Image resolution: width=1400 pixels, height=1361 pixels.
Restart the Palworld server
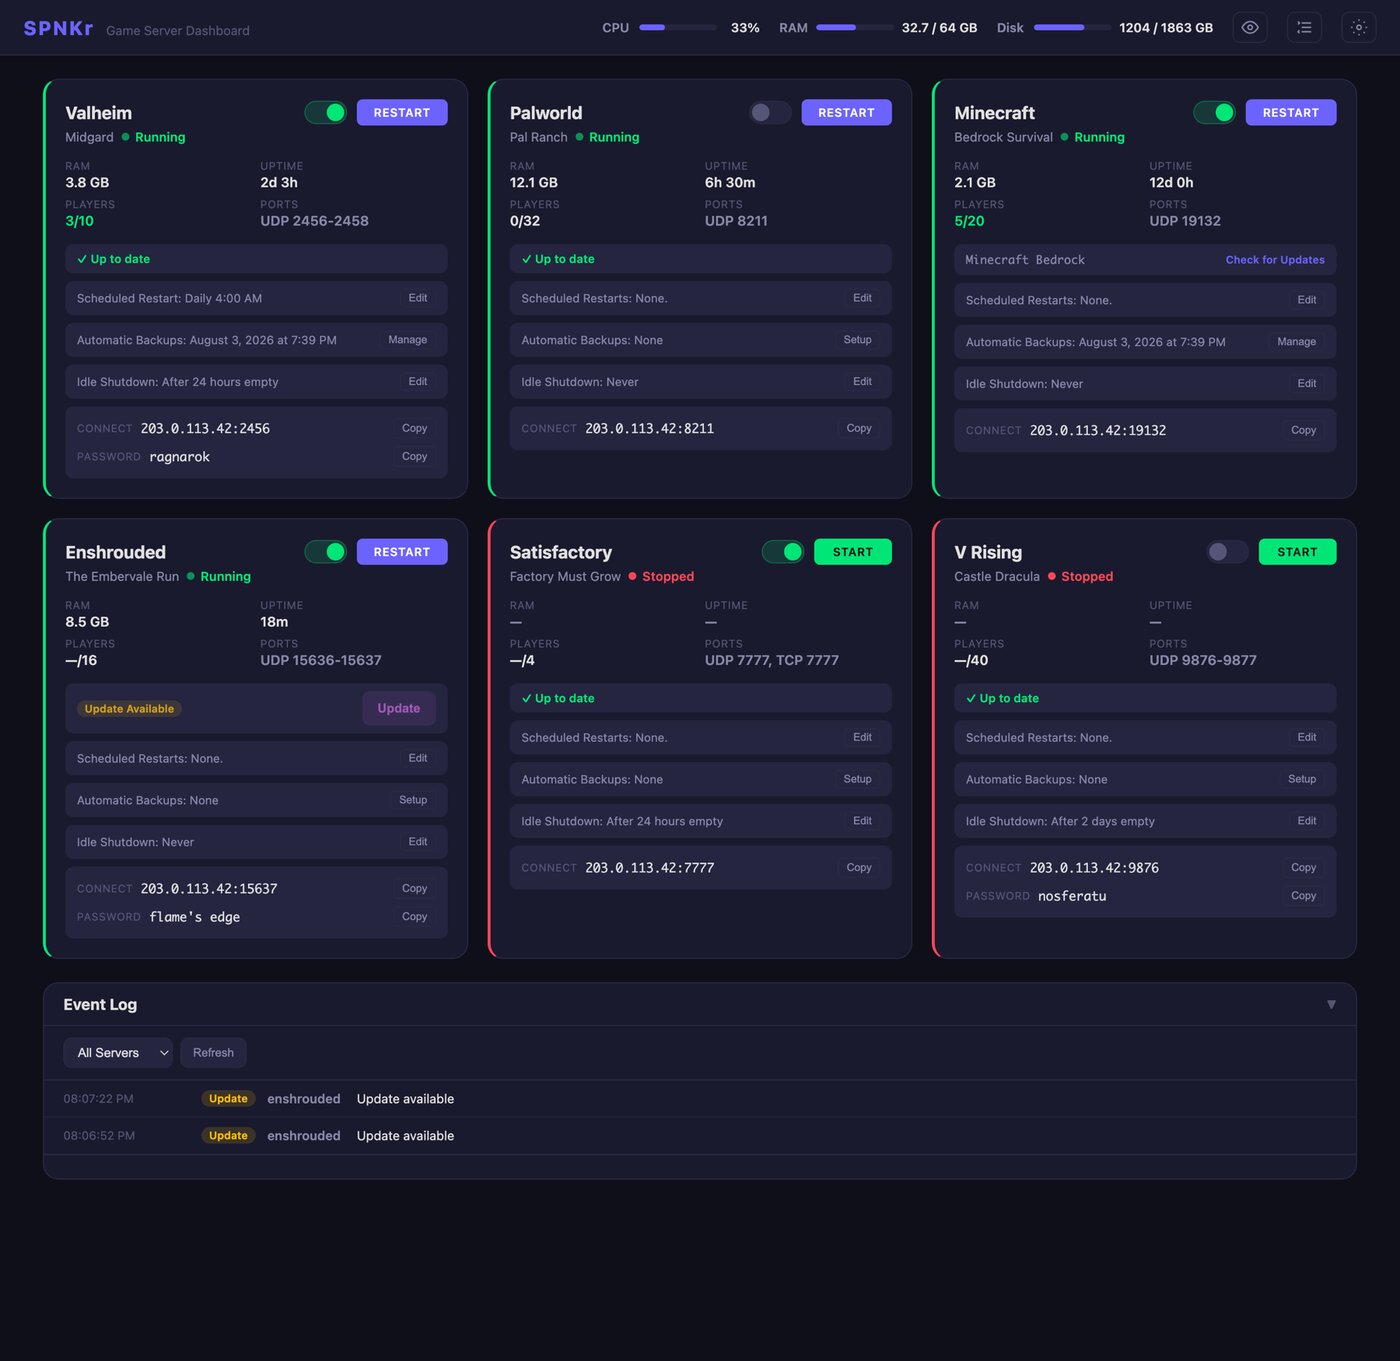coord(846,113)
